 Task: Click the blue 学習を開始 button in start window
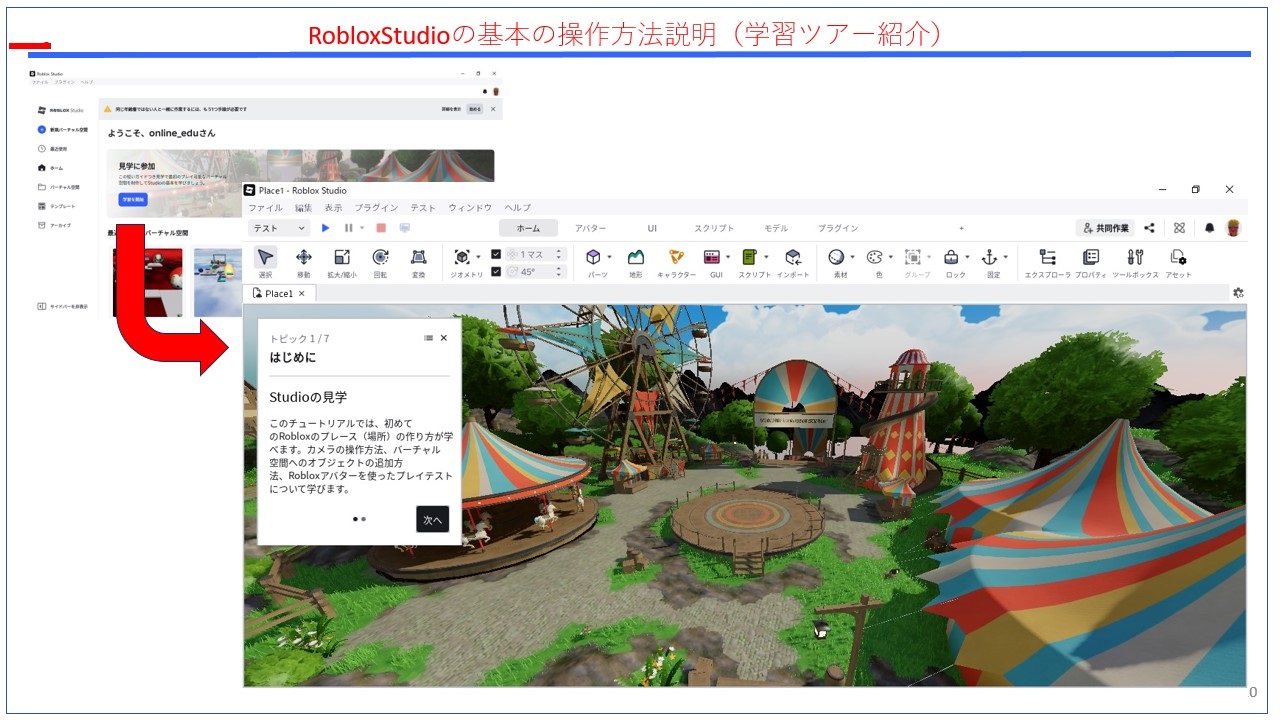click(133, 200)
